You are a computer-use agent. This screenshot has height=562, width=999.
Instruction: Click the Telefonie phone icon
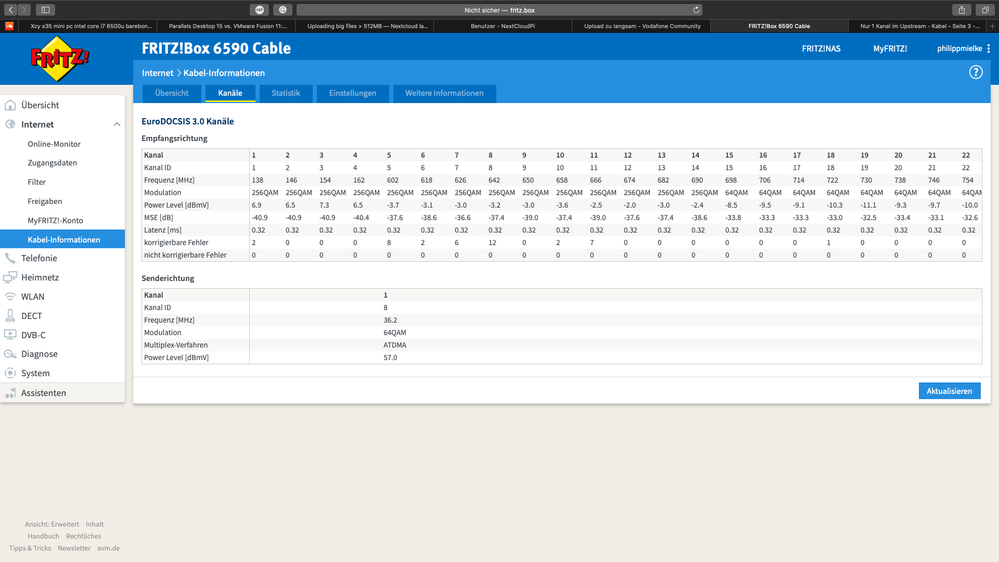pos(10,258)
